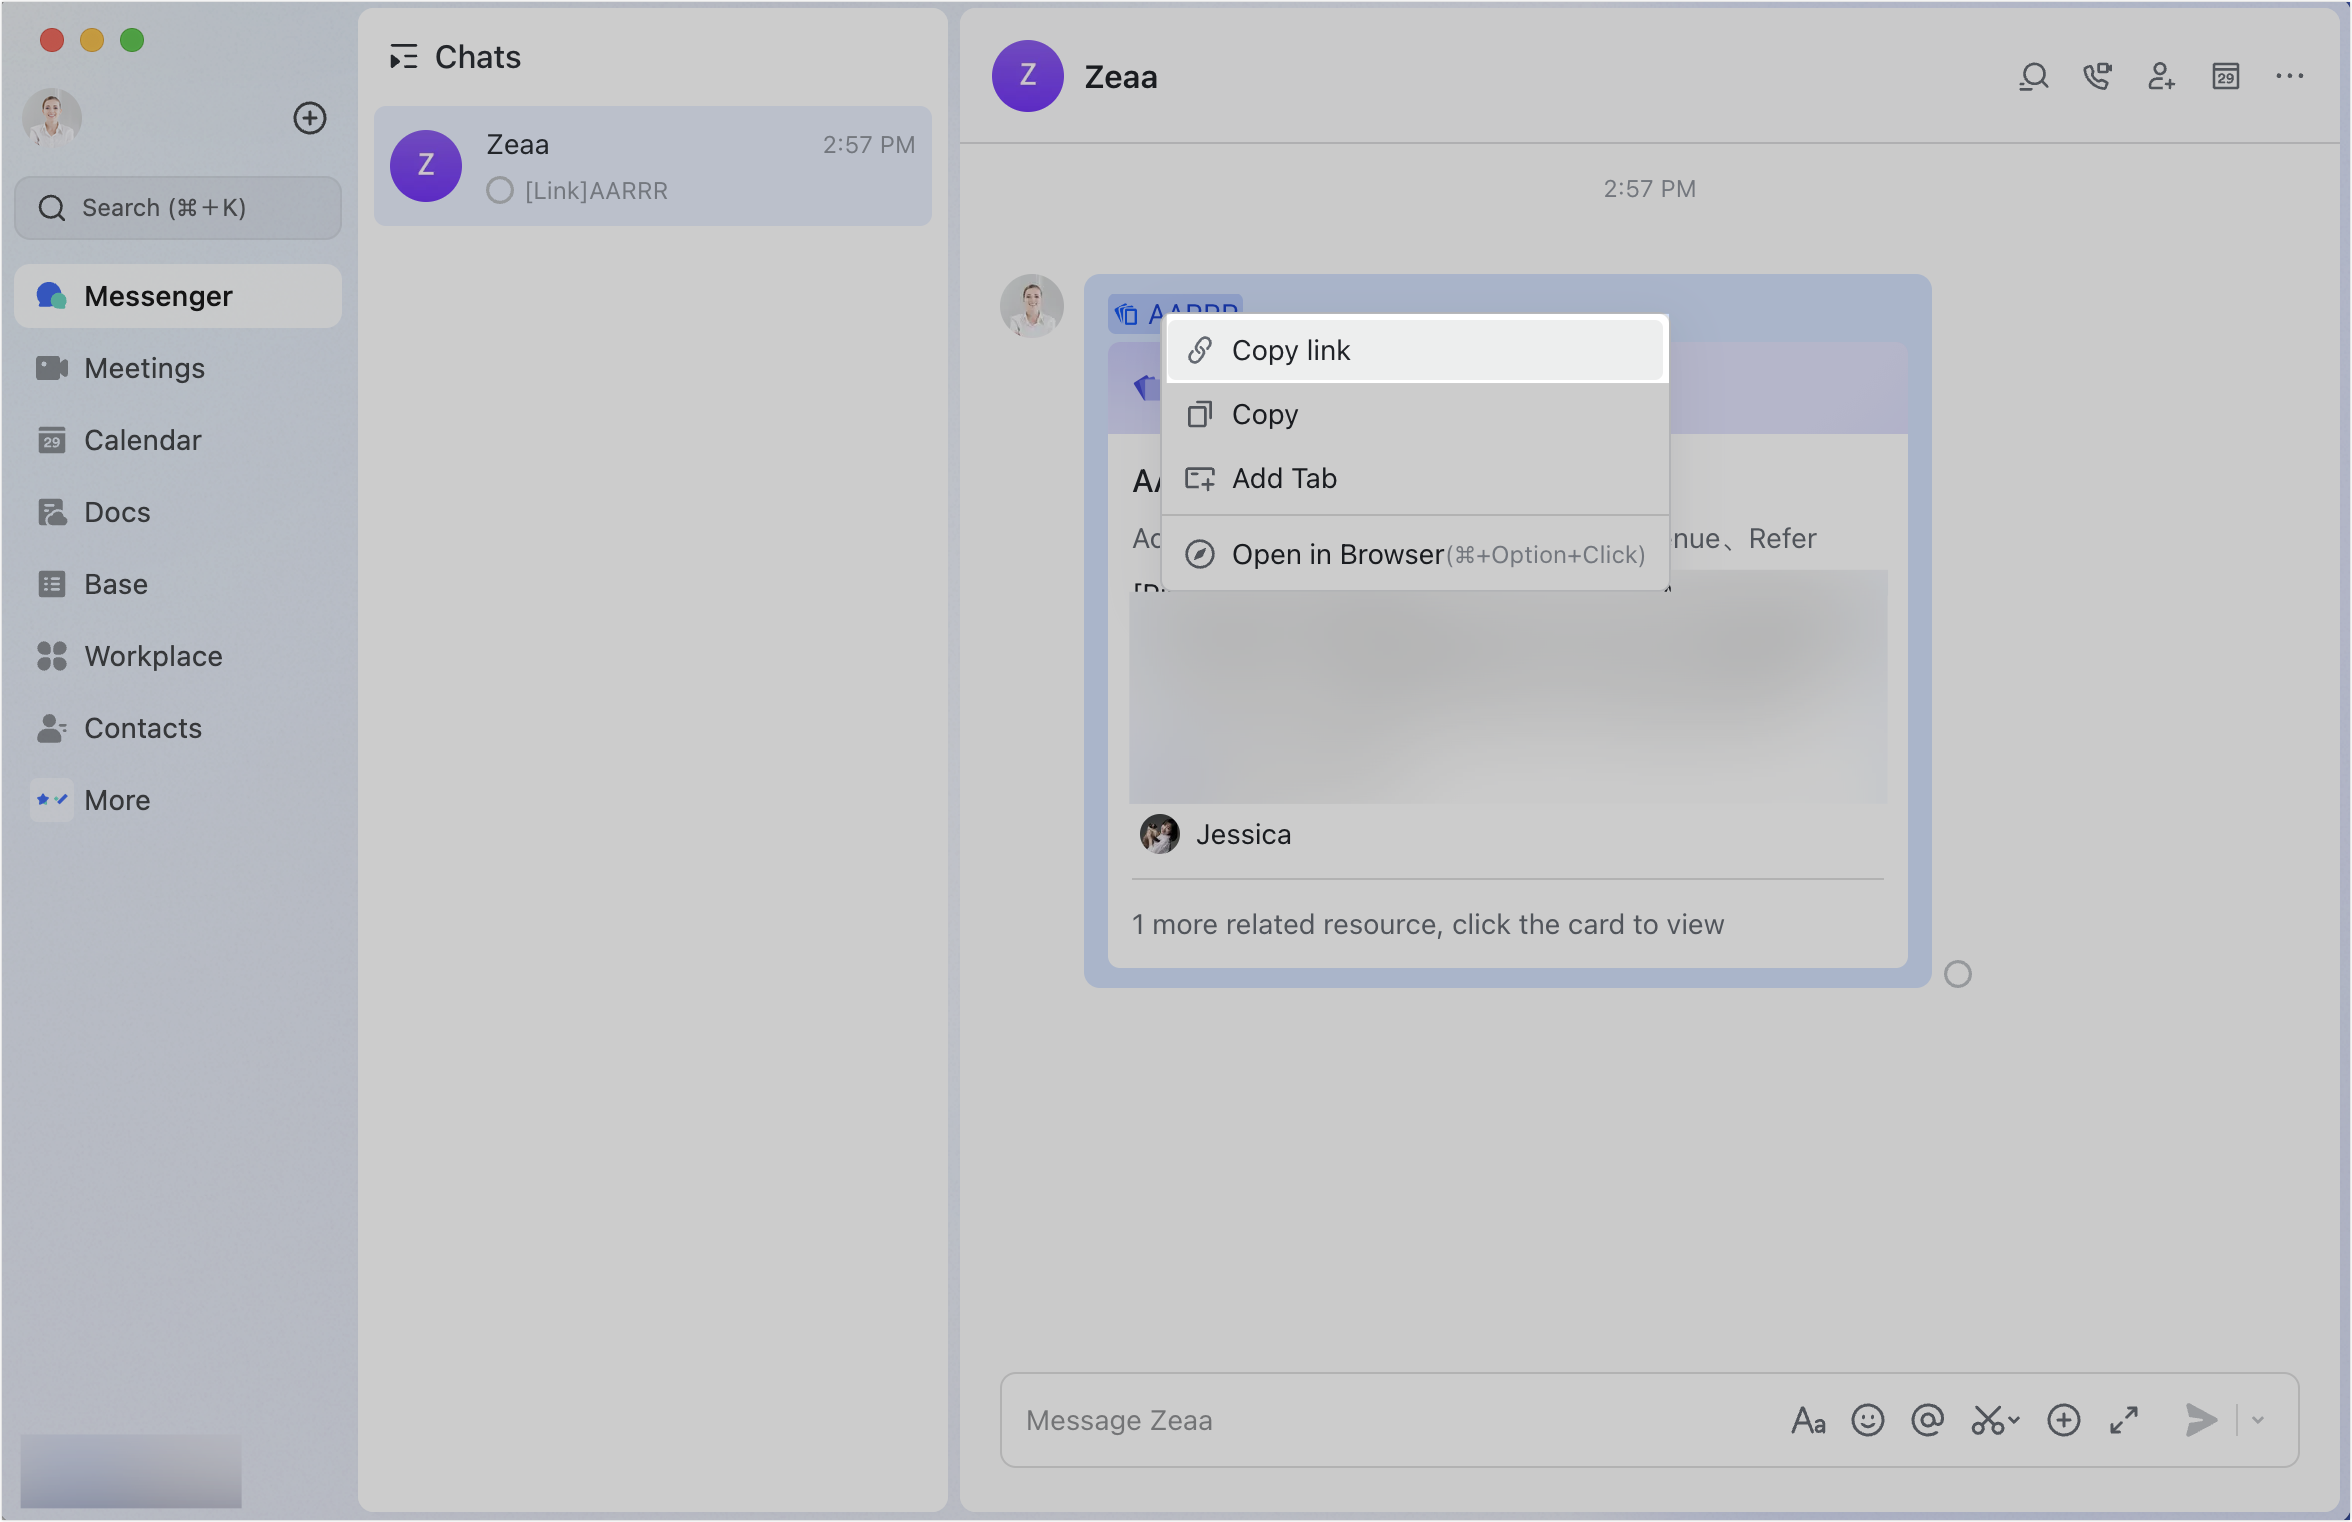Collapse the Chats list panel
2352x1522 pixels.
403,58
